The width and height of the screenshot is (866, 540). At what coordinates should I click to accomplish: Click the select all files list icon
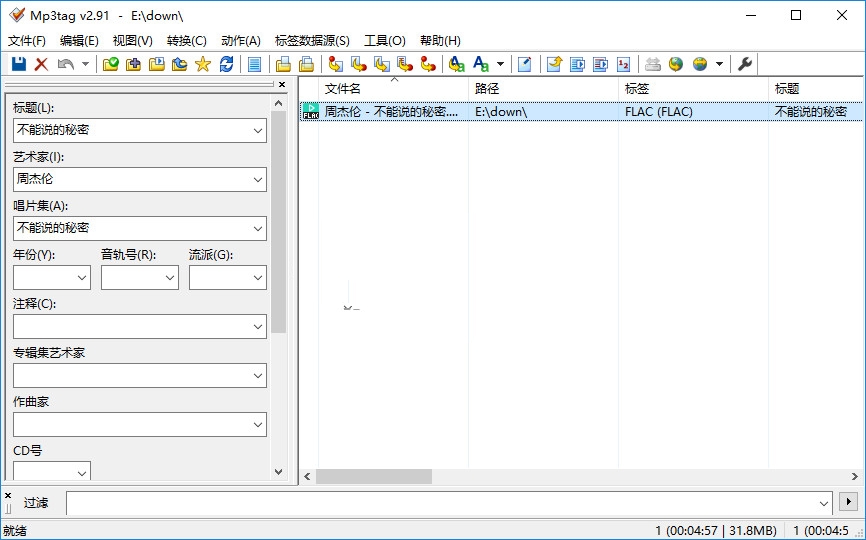pyautogui.click(x=255, y=64)
